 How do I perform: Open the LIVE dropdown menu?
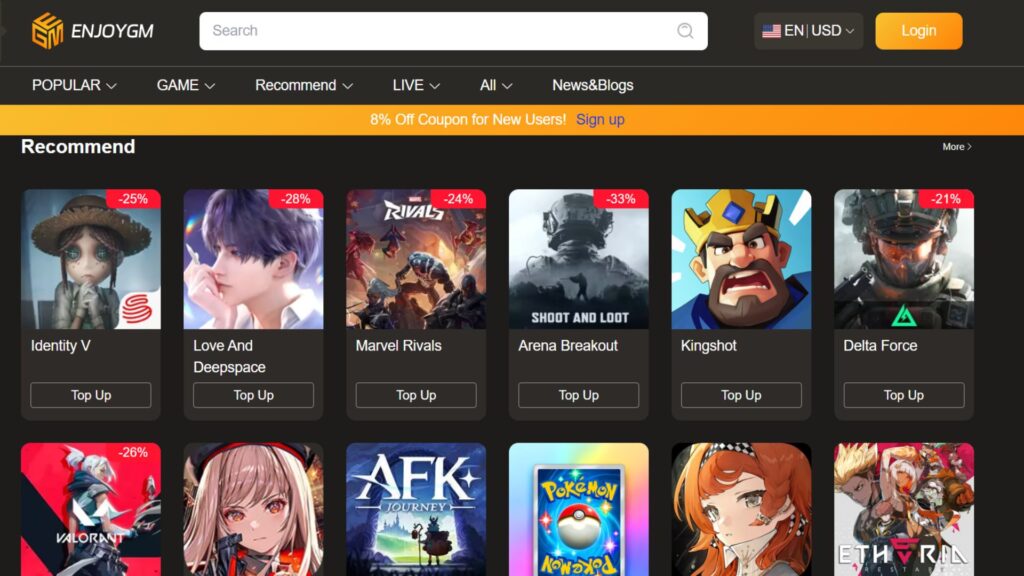click(414, 85)
